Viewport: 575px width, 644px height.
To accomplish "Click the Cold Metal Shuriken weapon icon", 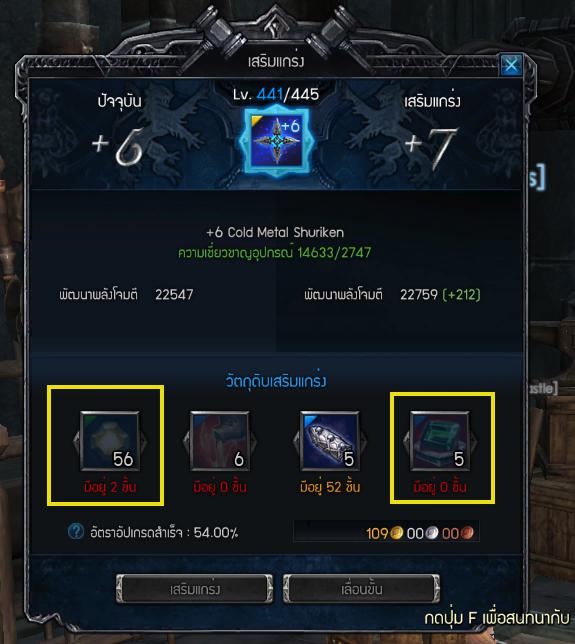I will [x=277, y=140].
